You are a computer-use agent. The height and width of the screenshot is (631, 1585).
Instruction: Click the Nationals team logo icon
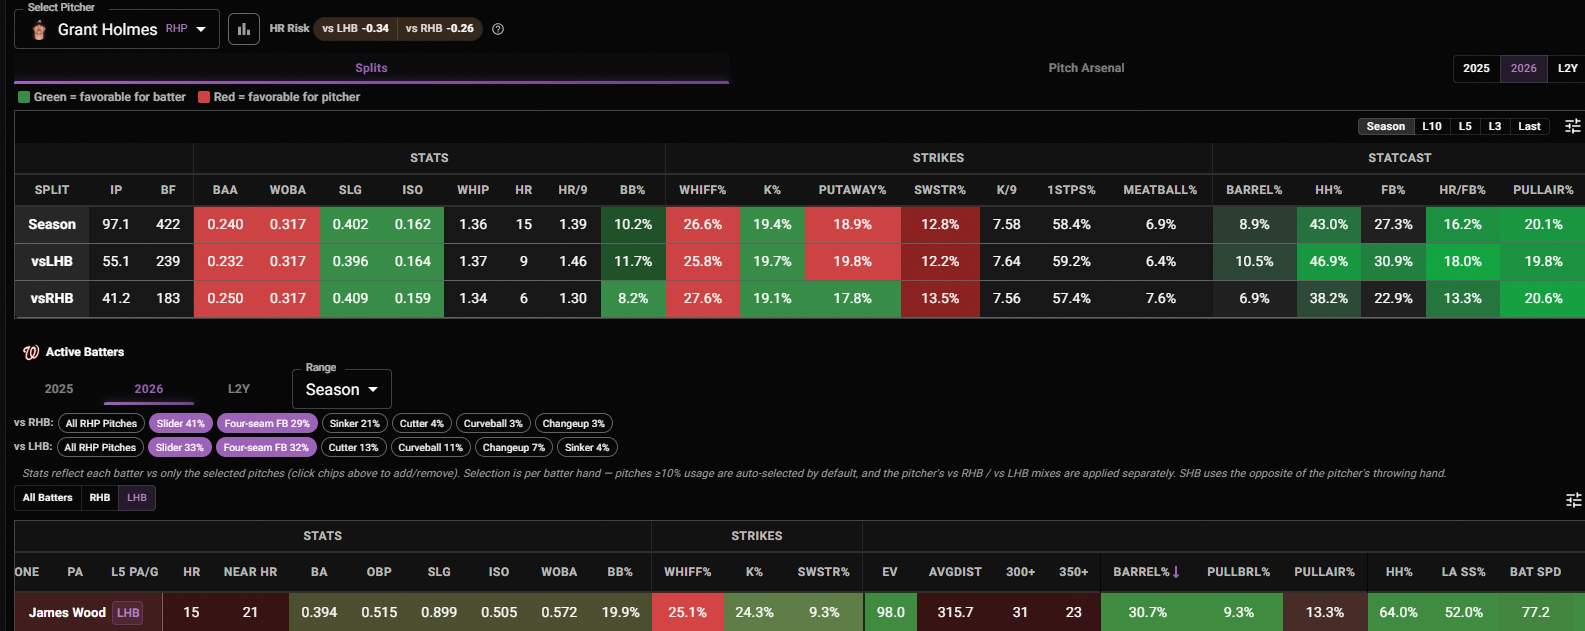click(x=31, y=352)
